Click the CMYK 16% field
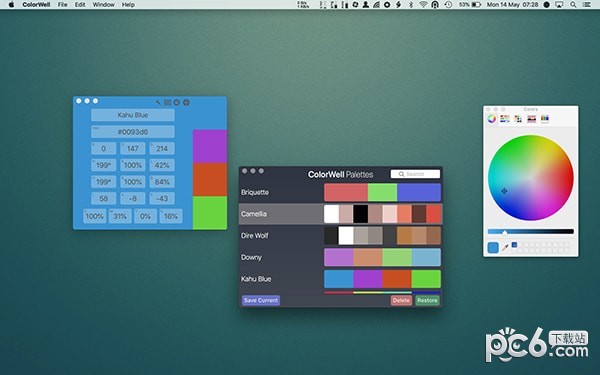 [x=171, y=216]
